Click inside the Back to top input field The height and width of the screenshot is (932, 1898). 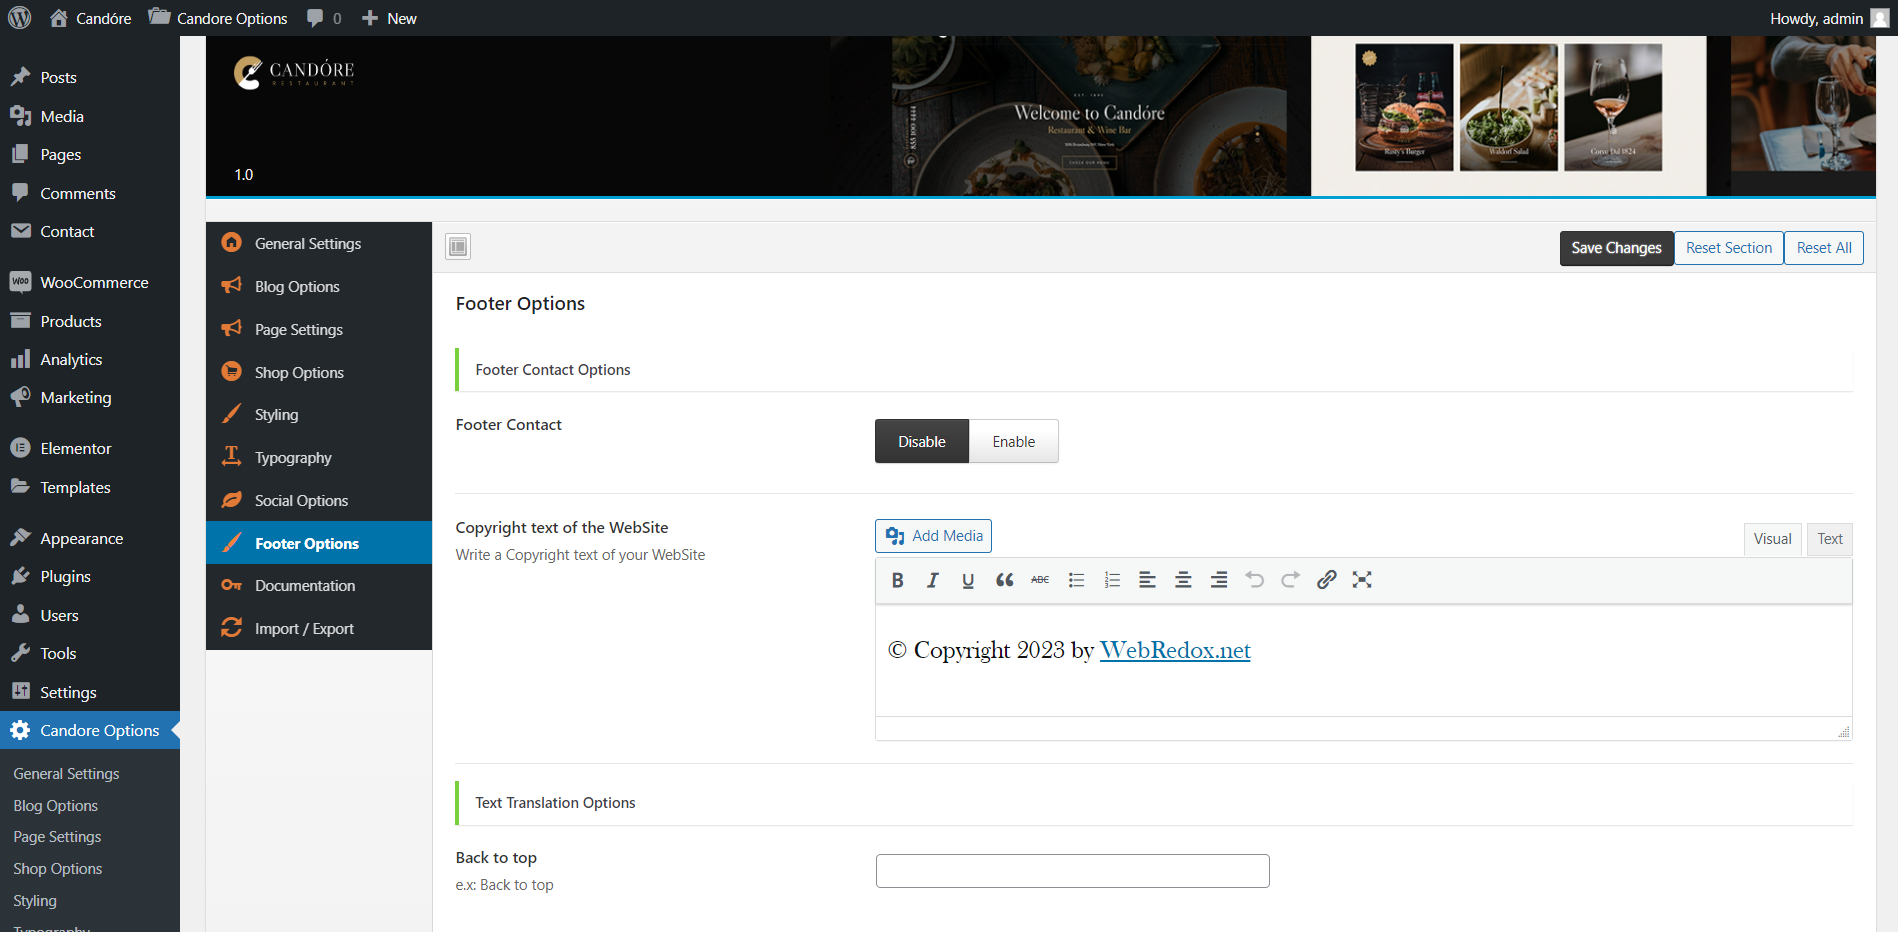tap(1071, 871)
